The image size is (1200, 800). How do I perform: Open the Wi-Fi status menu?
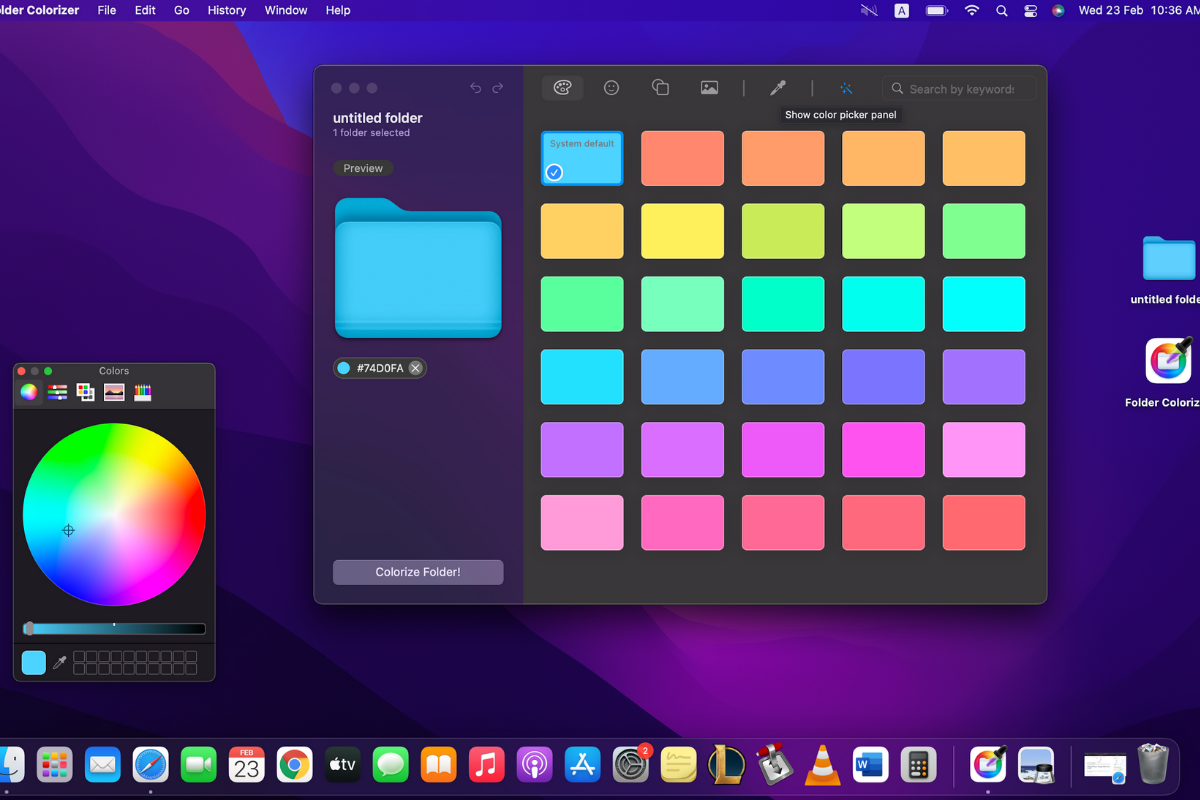tap(971, 10)
